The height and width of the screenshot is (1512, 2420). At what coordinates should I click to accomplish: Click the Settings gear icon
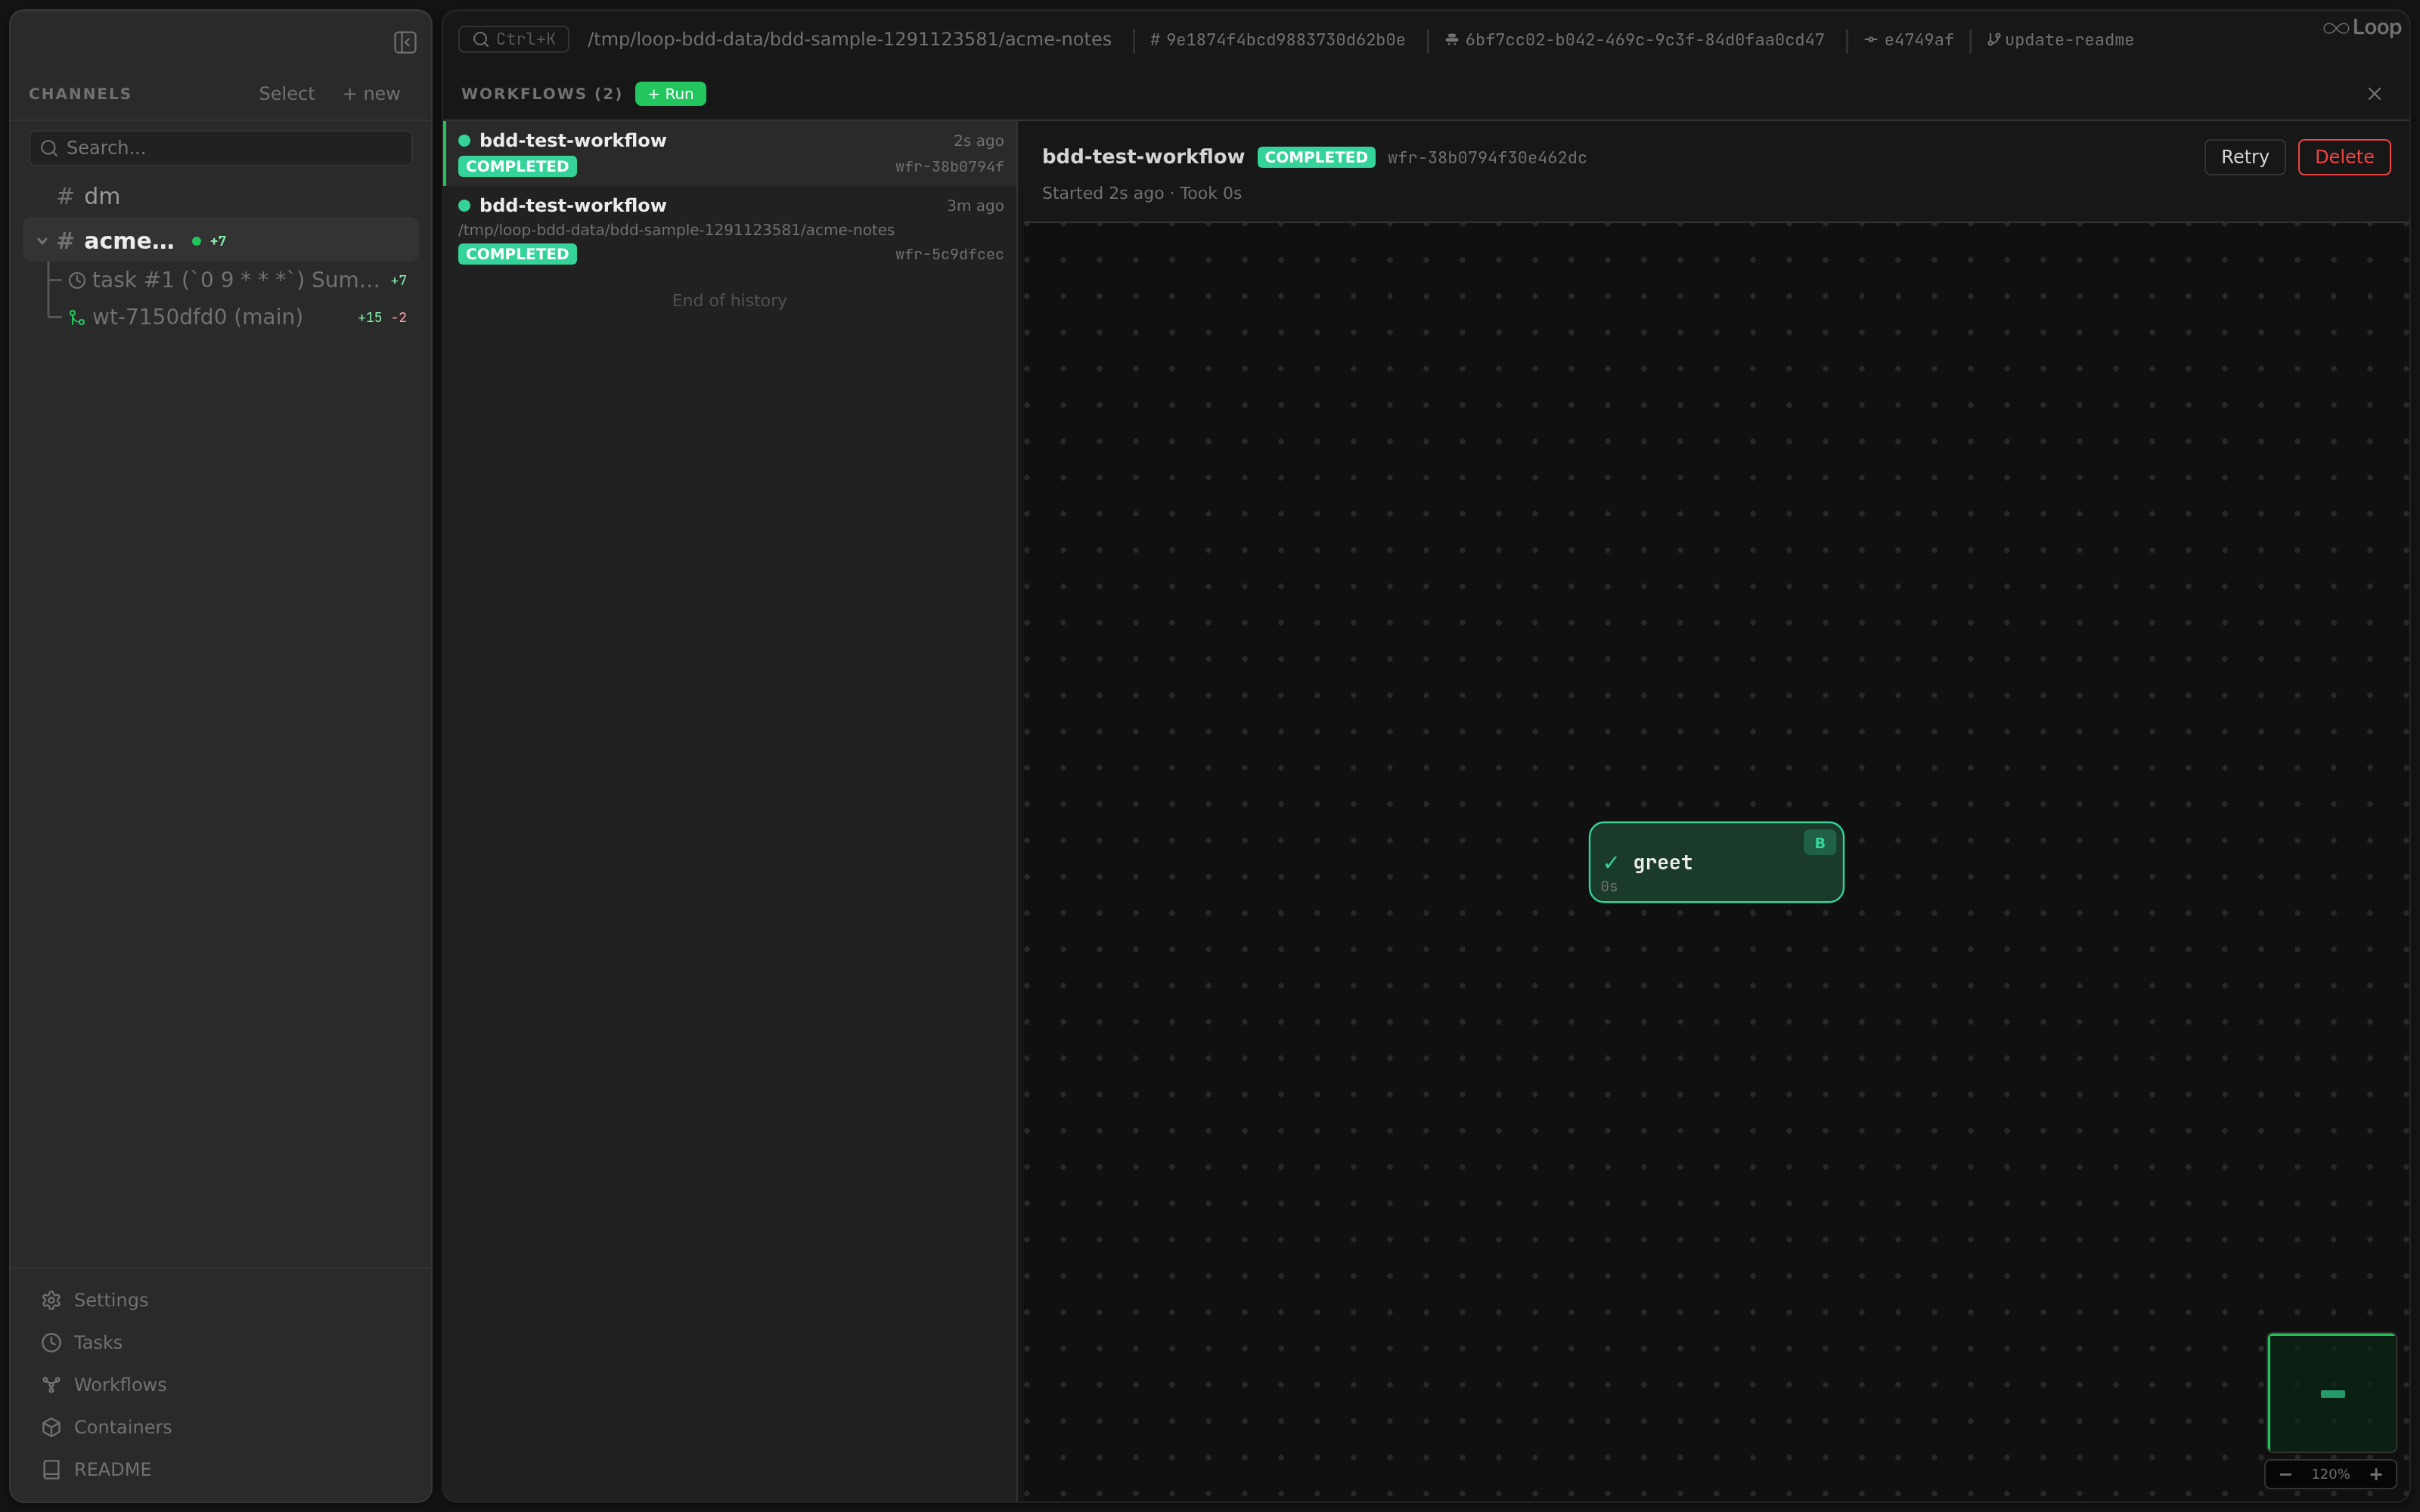pyautogui.click(x=51, y=1300)
